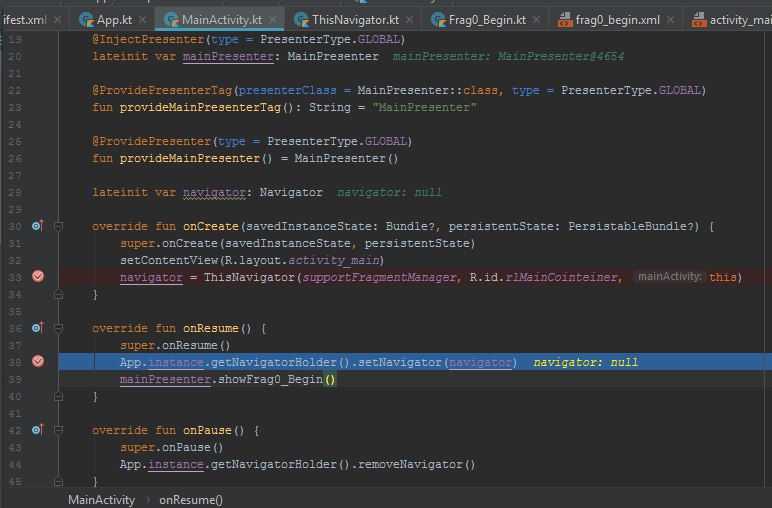Click the navigator variable declaration on line 28

click(x=214, y=192)
